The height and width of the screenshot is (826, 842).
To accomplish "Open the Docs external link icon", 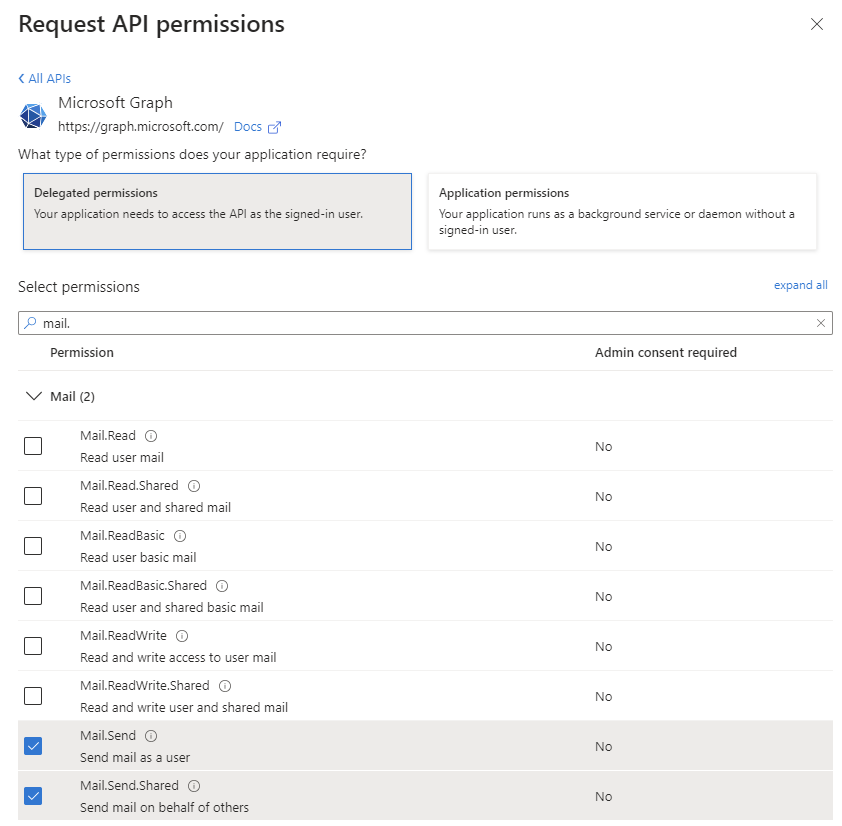I will [275, 127].
